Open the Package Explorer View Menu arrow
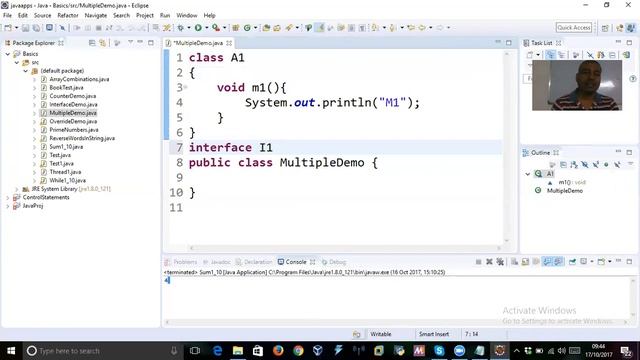 (130, 42)
